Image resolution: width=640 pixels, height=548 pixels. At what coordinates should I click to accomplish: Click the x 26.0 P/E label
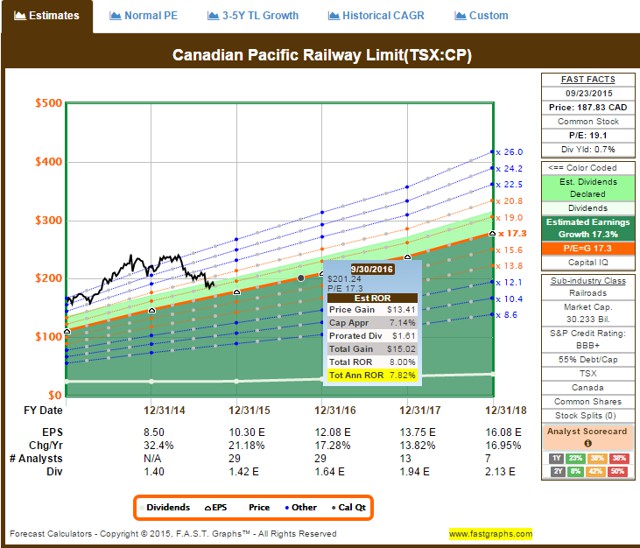(x=509, y=152)
